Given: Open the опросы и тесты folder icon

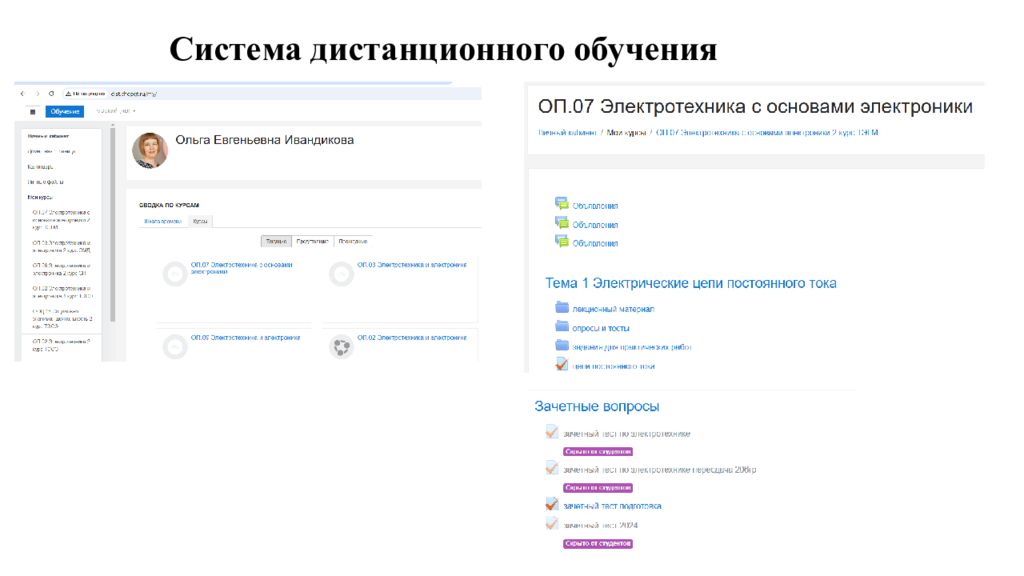Looking at the screenshot, I should (x=561, y=327).
